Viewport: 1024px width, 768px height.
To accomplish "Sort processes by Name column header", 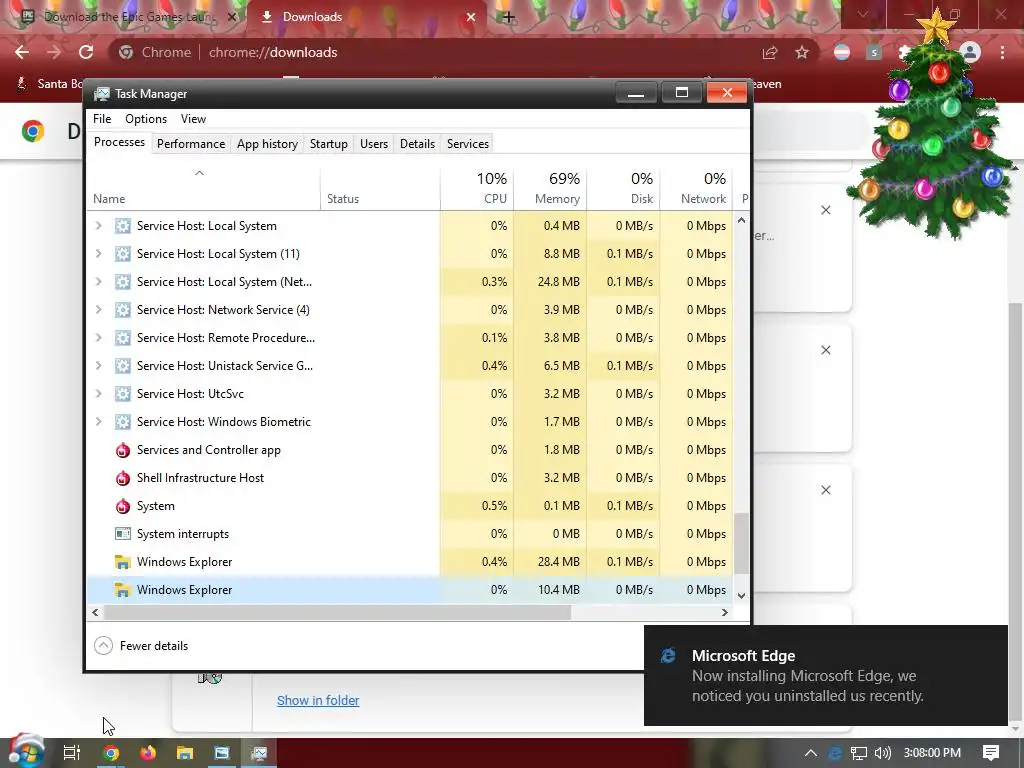I will coord(203,188).
